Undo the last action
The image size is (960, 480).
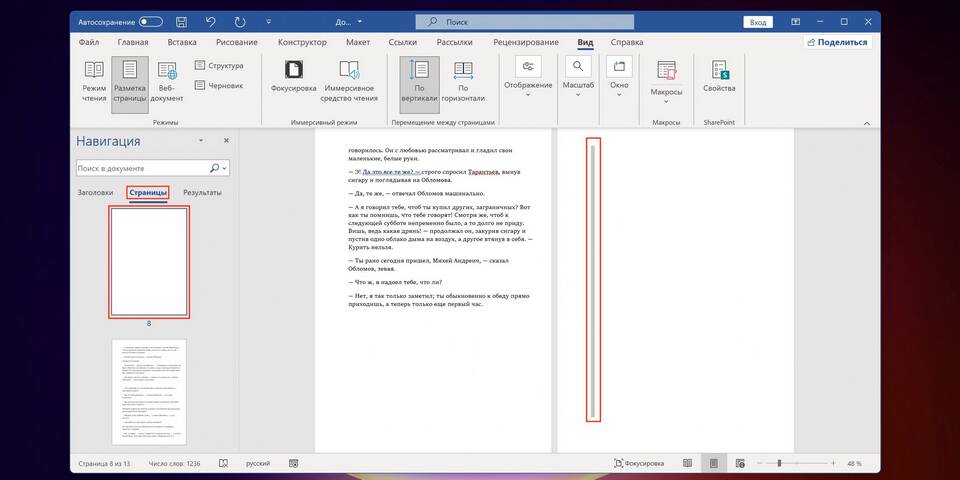click(x=209, y=21)
